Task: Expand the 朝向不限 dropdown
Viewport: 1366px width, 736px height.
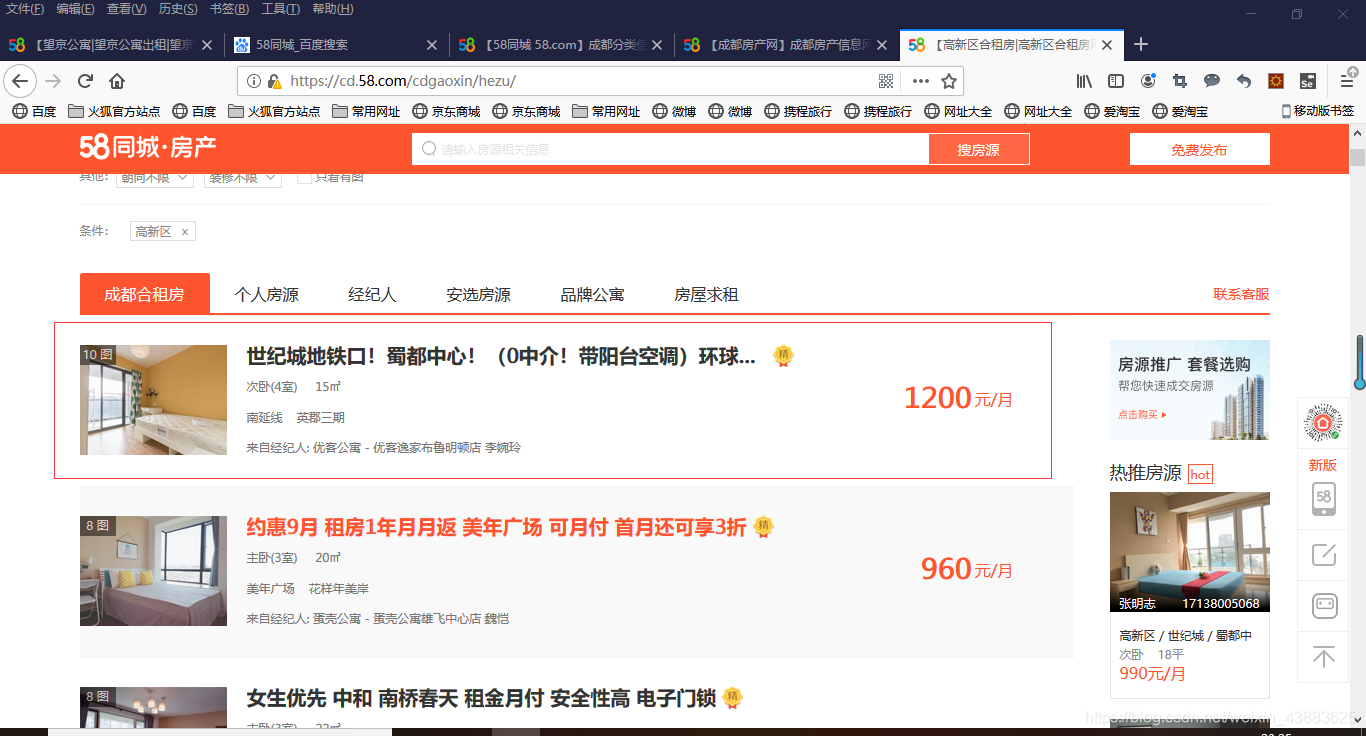Action: (155, 178)
